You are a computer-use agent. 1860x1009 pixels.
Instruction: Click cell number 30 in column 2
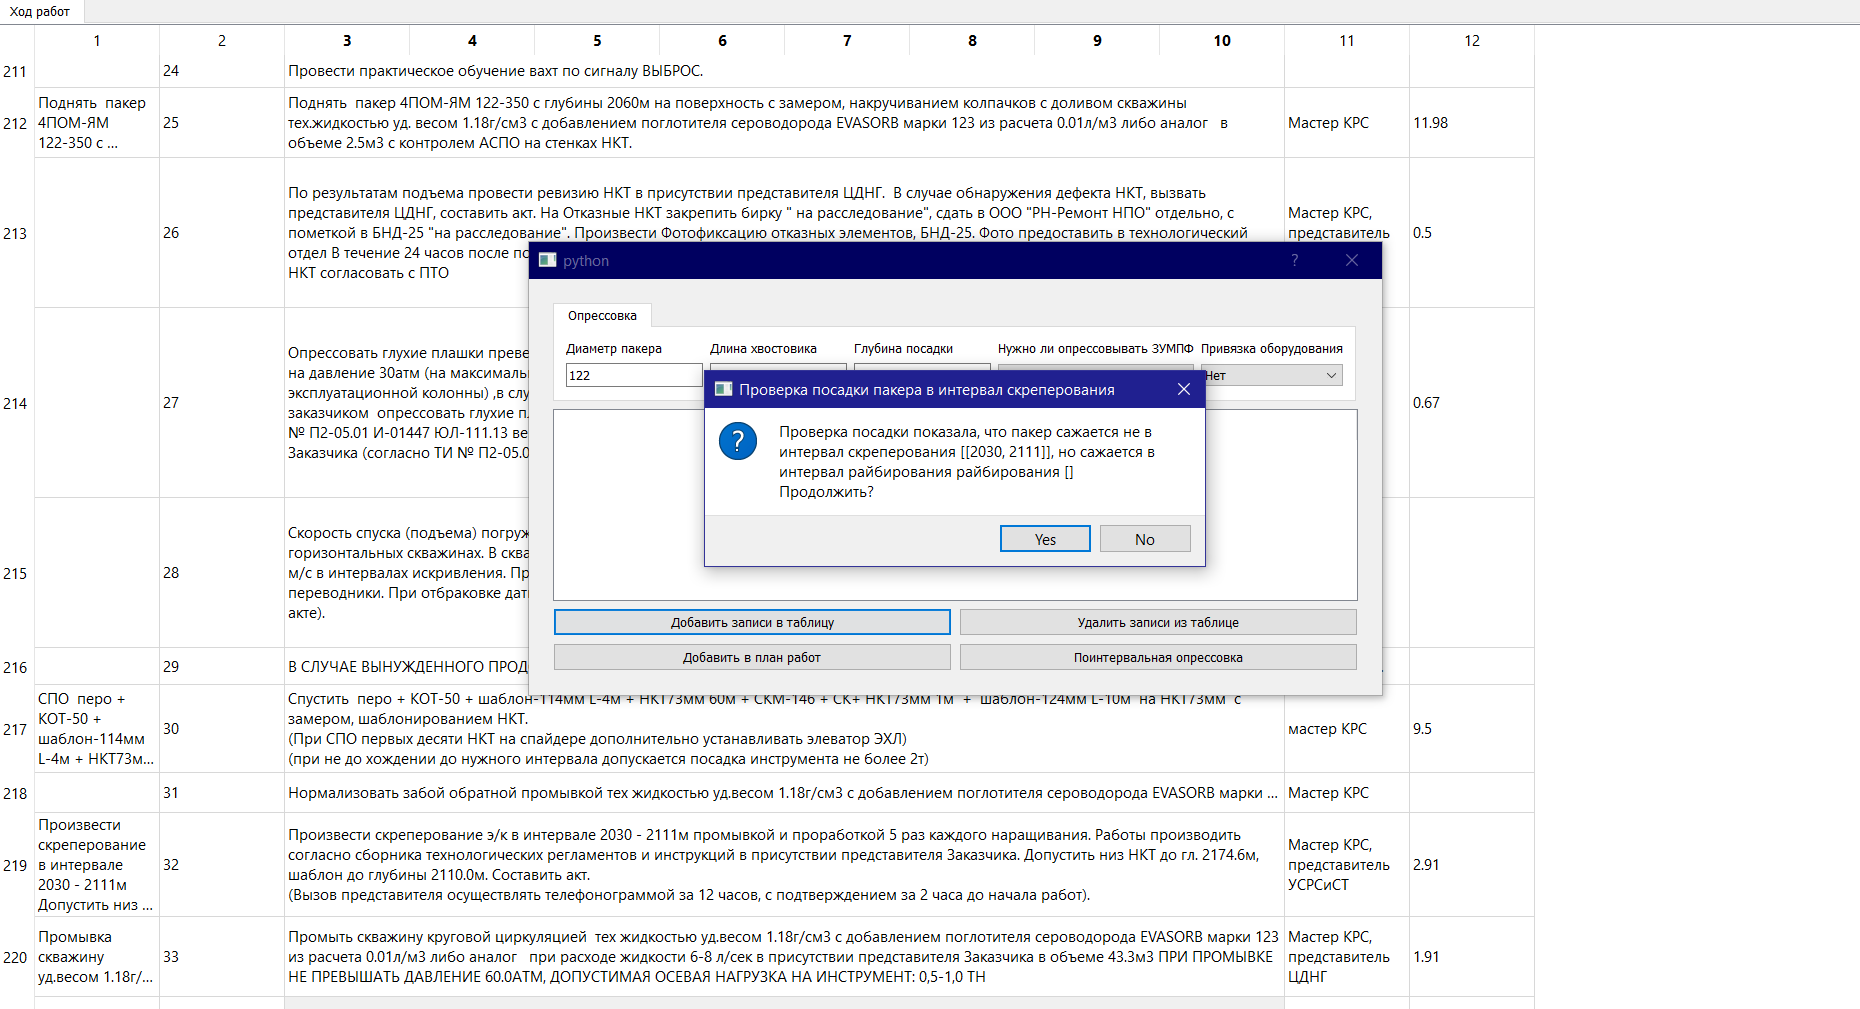pyautogui.click(x=222, y=729)
